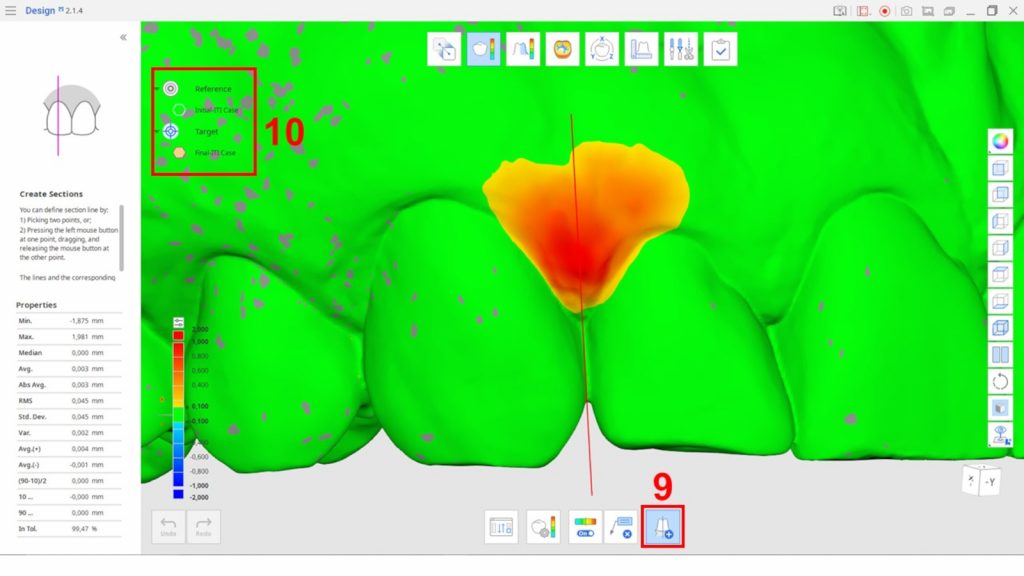Click the Var. row in Properties
This screenshot has height=576, width=1024.
[69, 433]
